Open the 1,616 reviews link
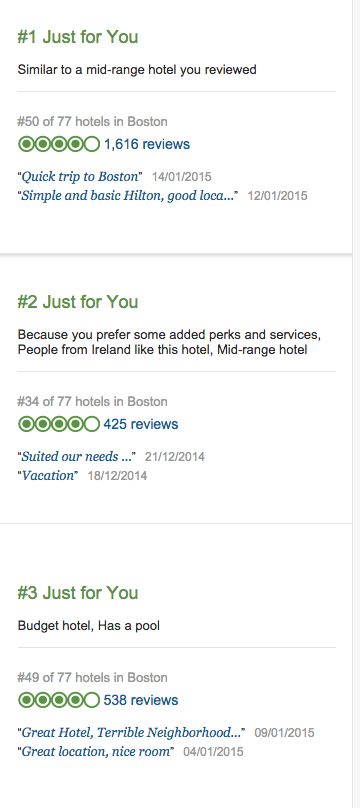Image resolution: width=360 pixels, height=808 pixels. (147, 144)
